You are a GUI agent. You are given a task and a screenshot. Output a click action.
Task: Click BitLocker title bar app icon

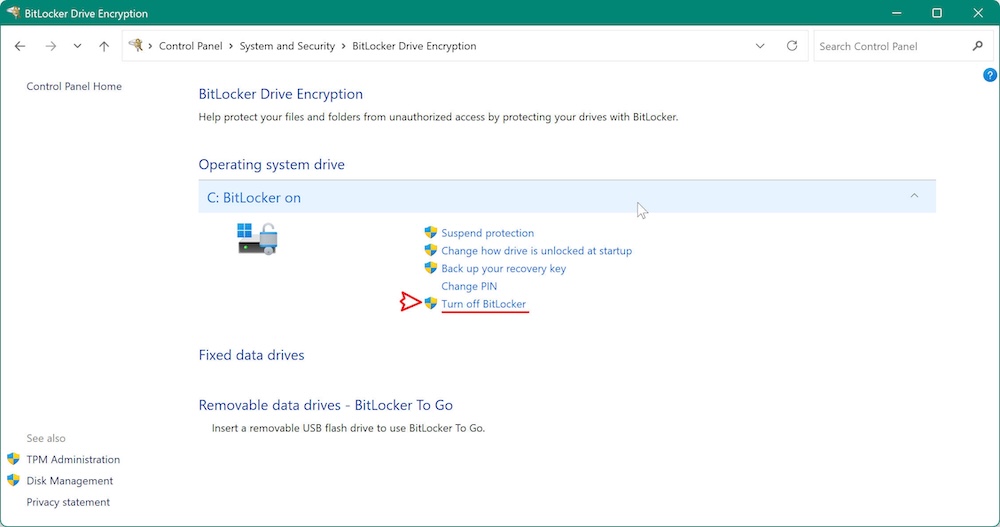point(13,12)
